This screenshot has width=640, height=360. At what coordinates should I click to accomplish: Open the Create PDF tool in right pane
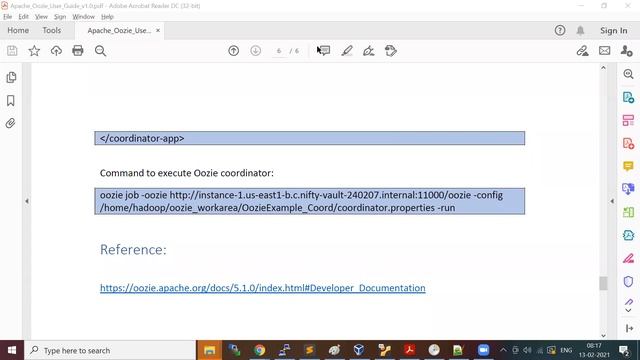coord(628,143)
